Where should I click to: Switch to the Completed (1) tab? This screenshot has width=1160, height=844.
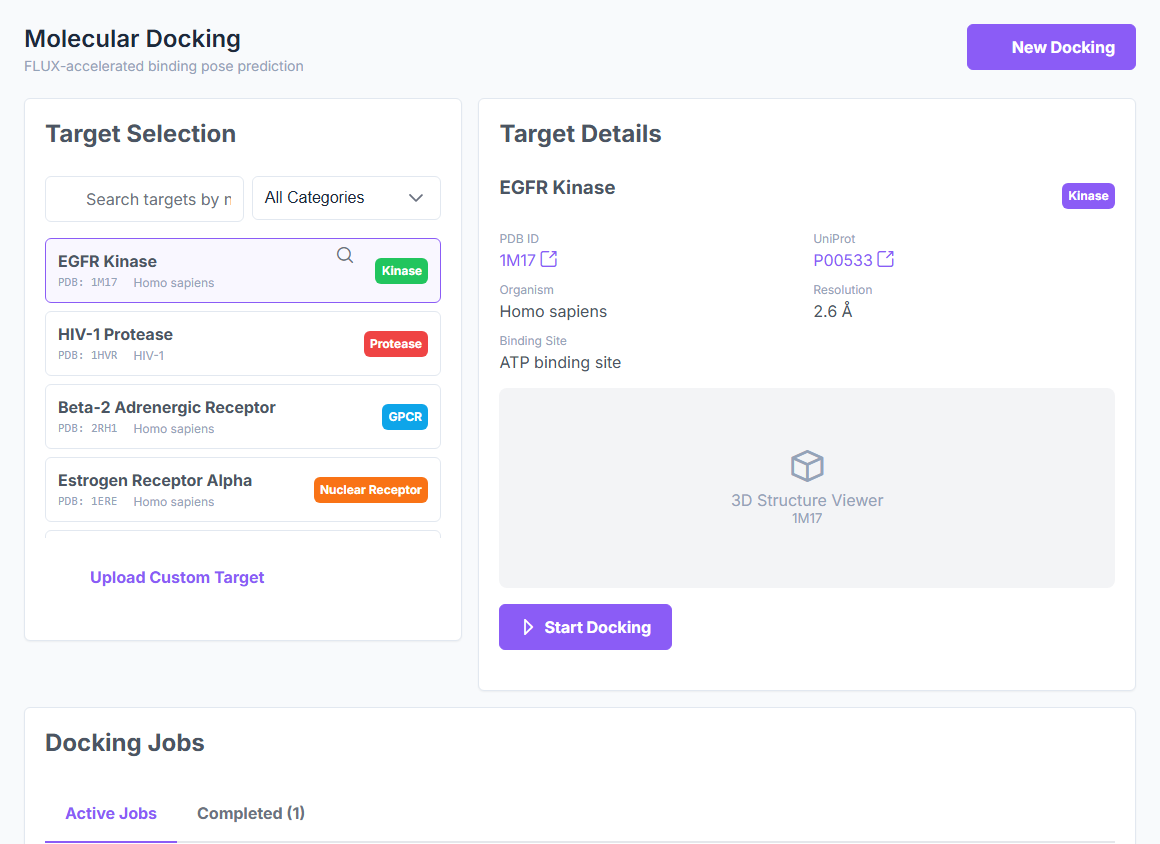pyautogui.click(x=251, y=813)
